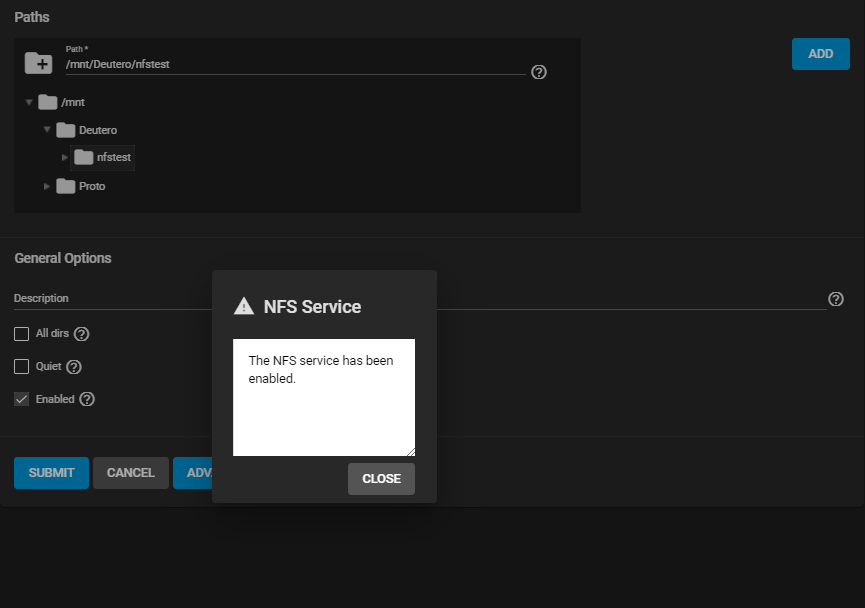Expand the Proto folder arrow
This screenshot has width=865, height=608.
(x=47, y=186)
